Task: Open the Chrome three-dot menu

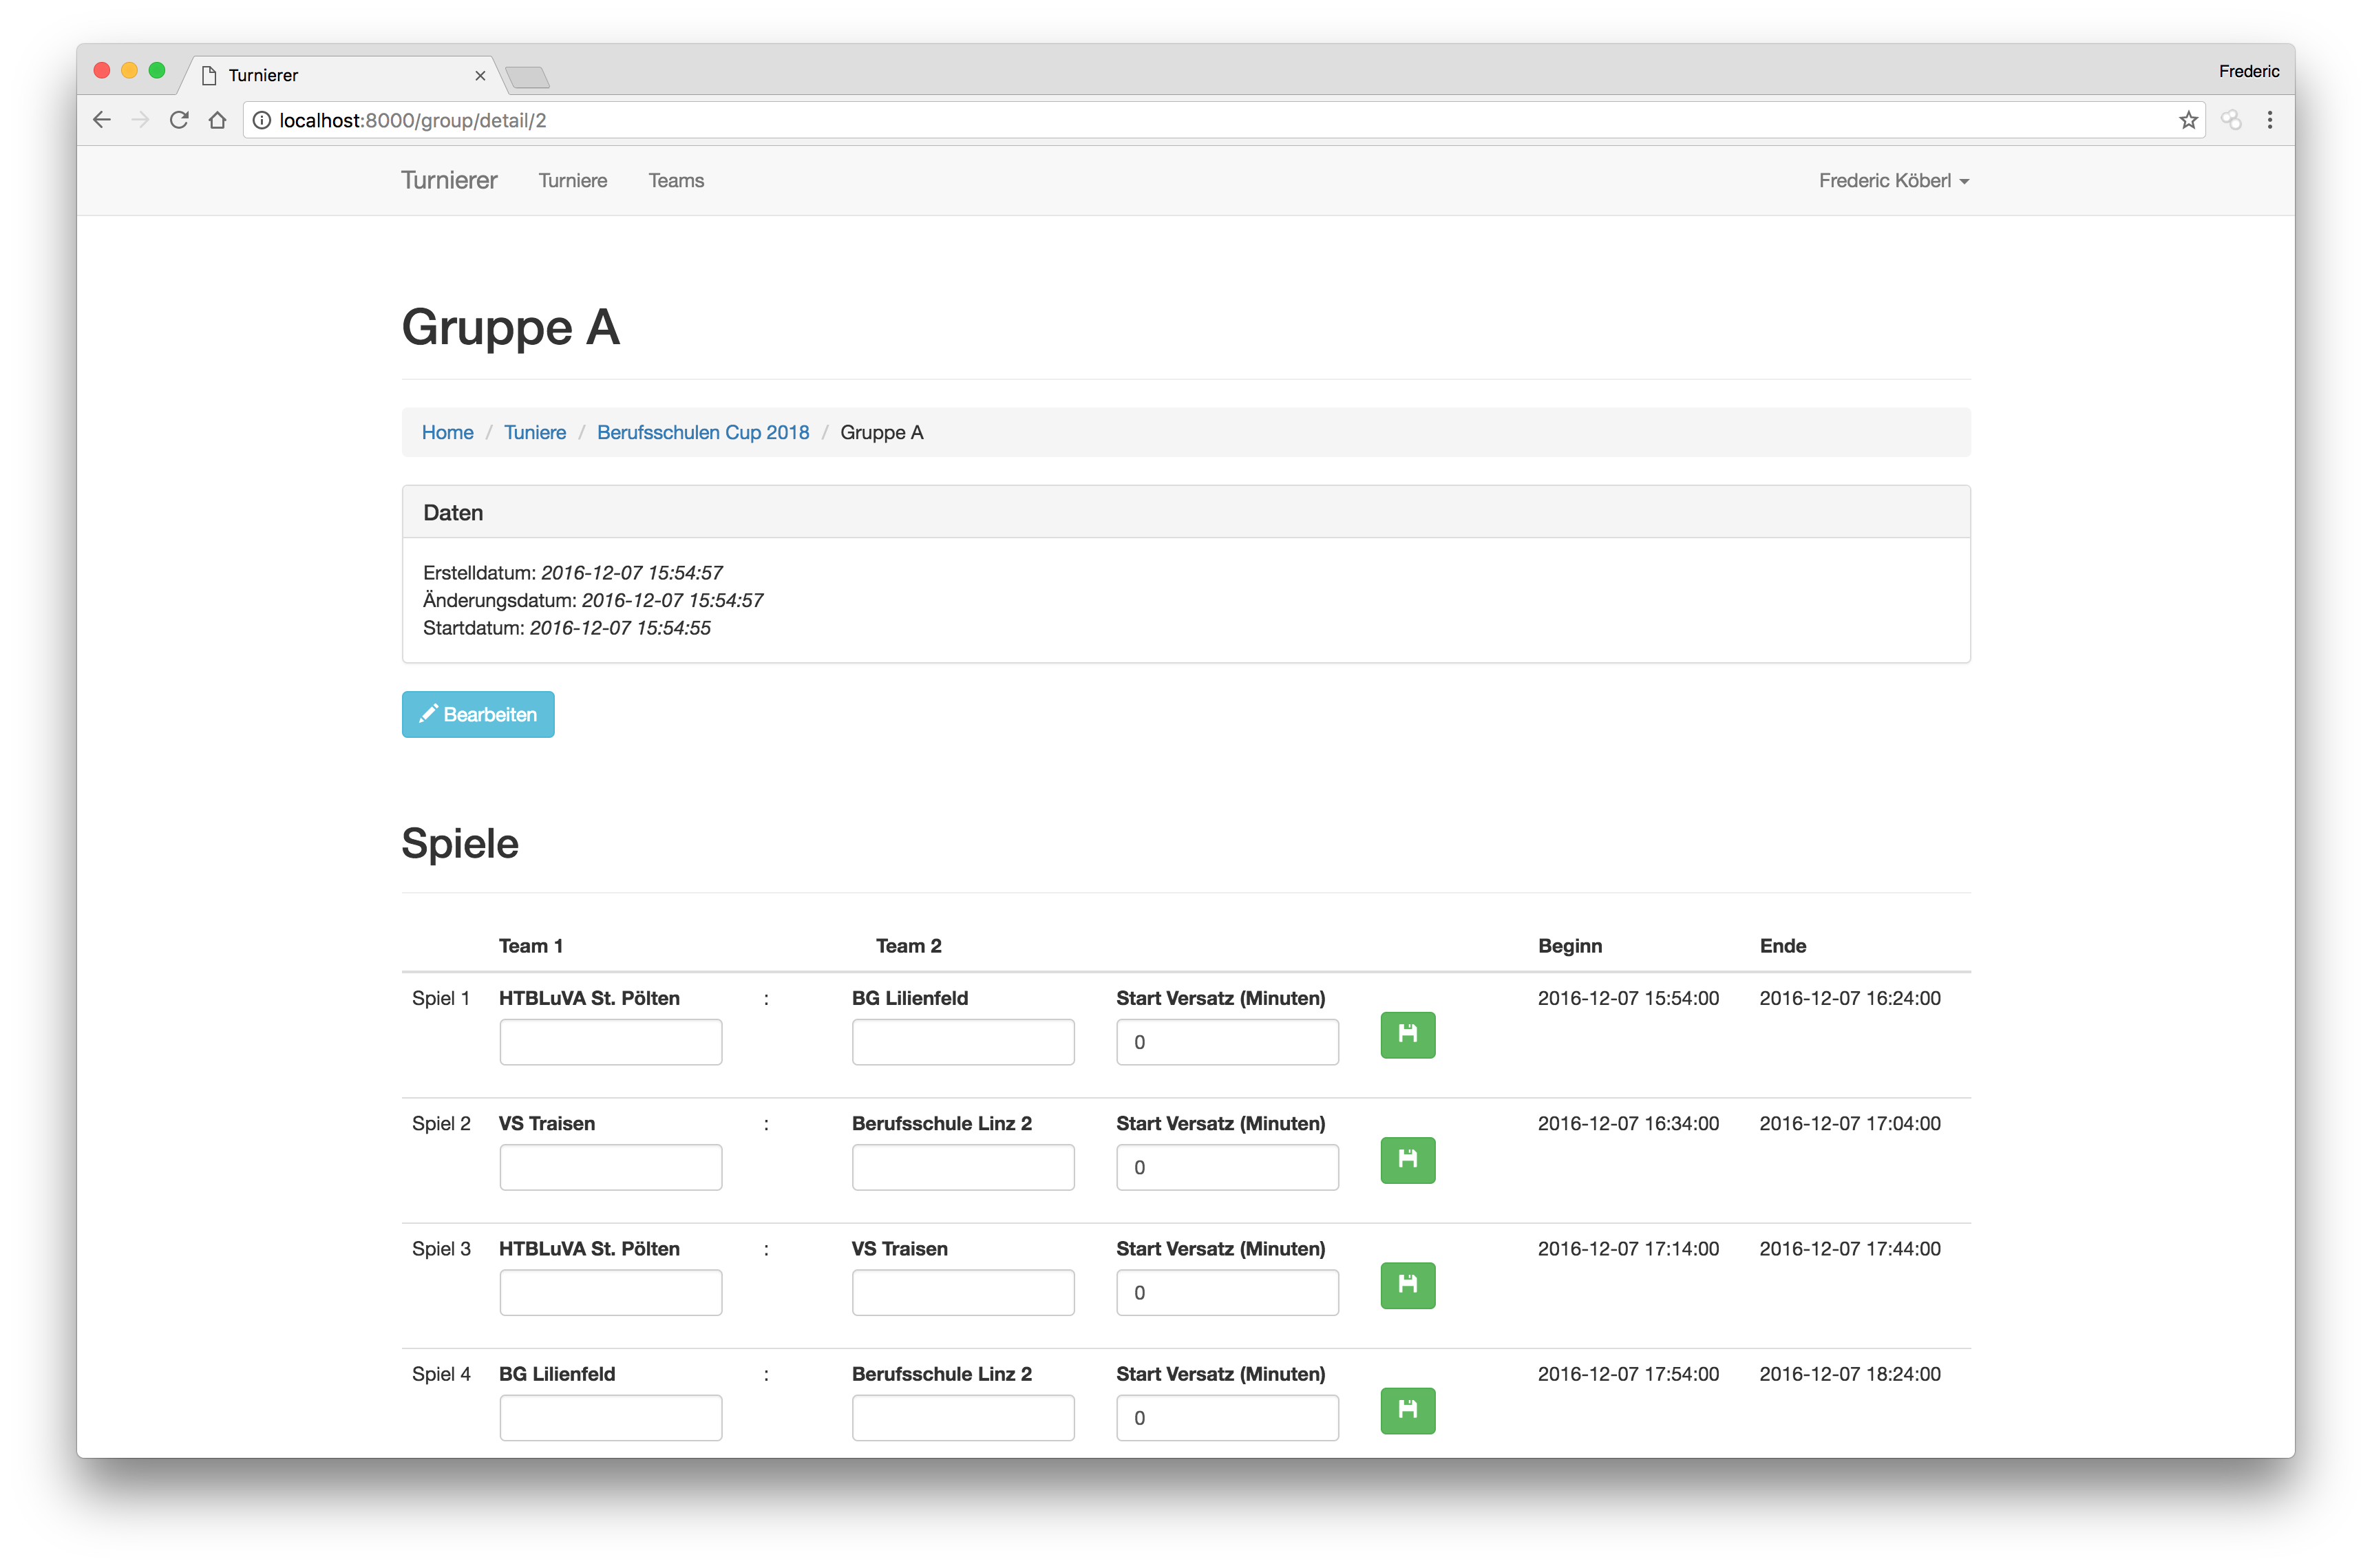Action: tap(2269, 120)
